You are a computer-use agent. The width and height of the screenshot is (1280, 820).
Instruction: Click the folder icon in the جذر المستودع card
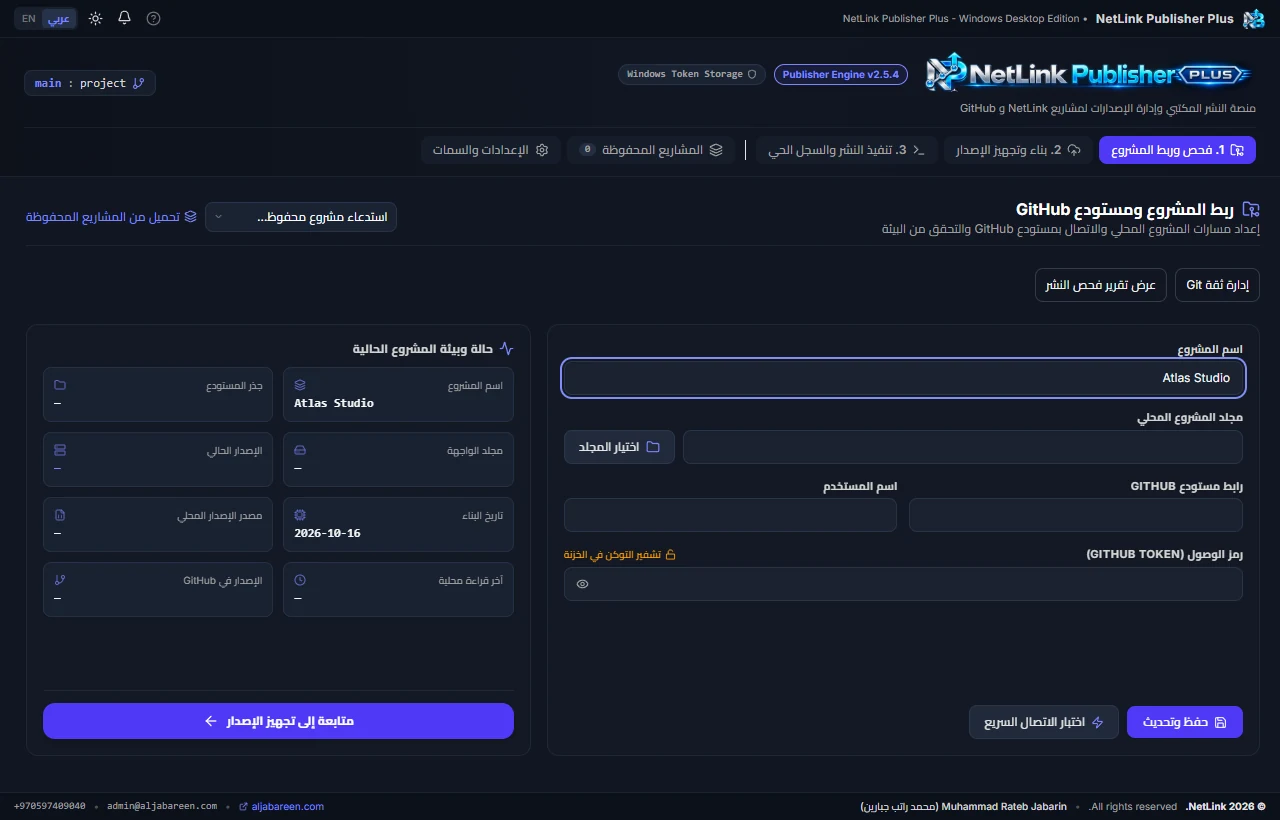point(59,385)
